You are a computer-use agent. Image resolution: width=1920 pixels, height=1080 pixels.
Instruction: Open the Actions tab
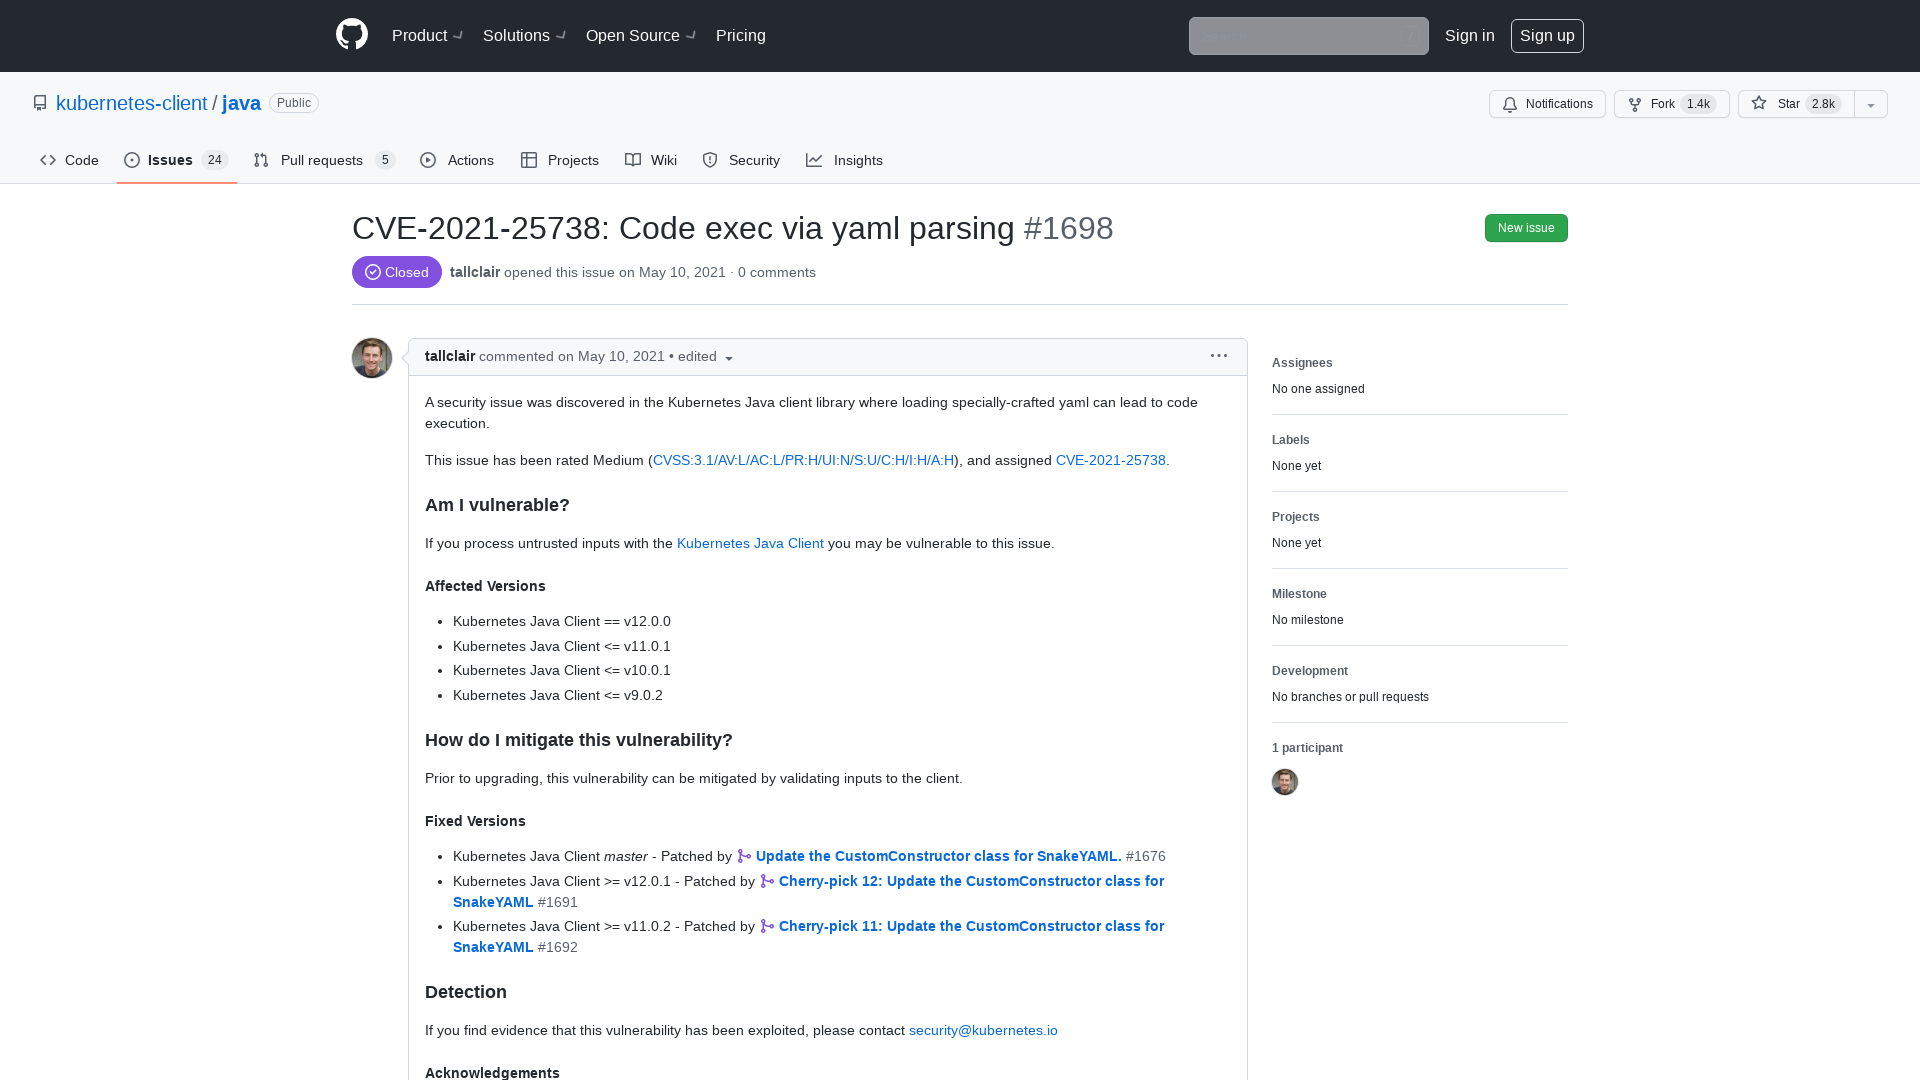click(457, 160)
